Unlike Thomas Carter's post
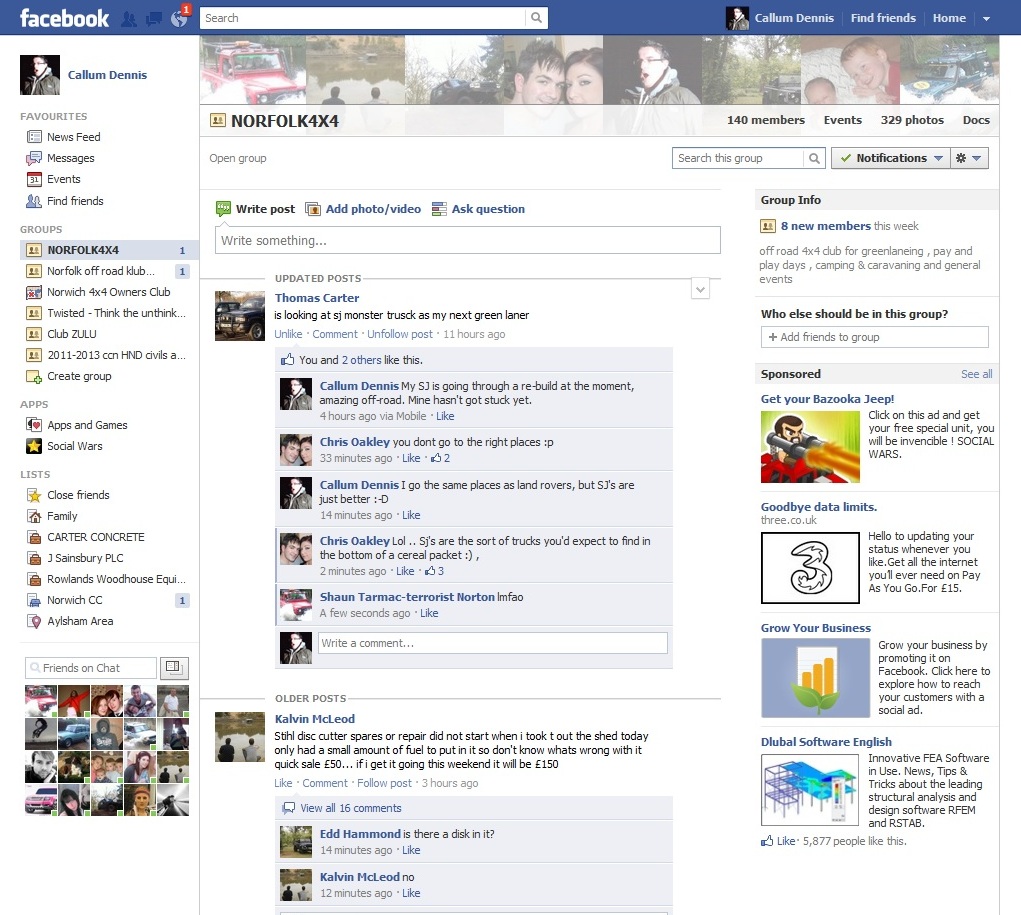This screenshot has height=915, width=1021. [288, 334]
